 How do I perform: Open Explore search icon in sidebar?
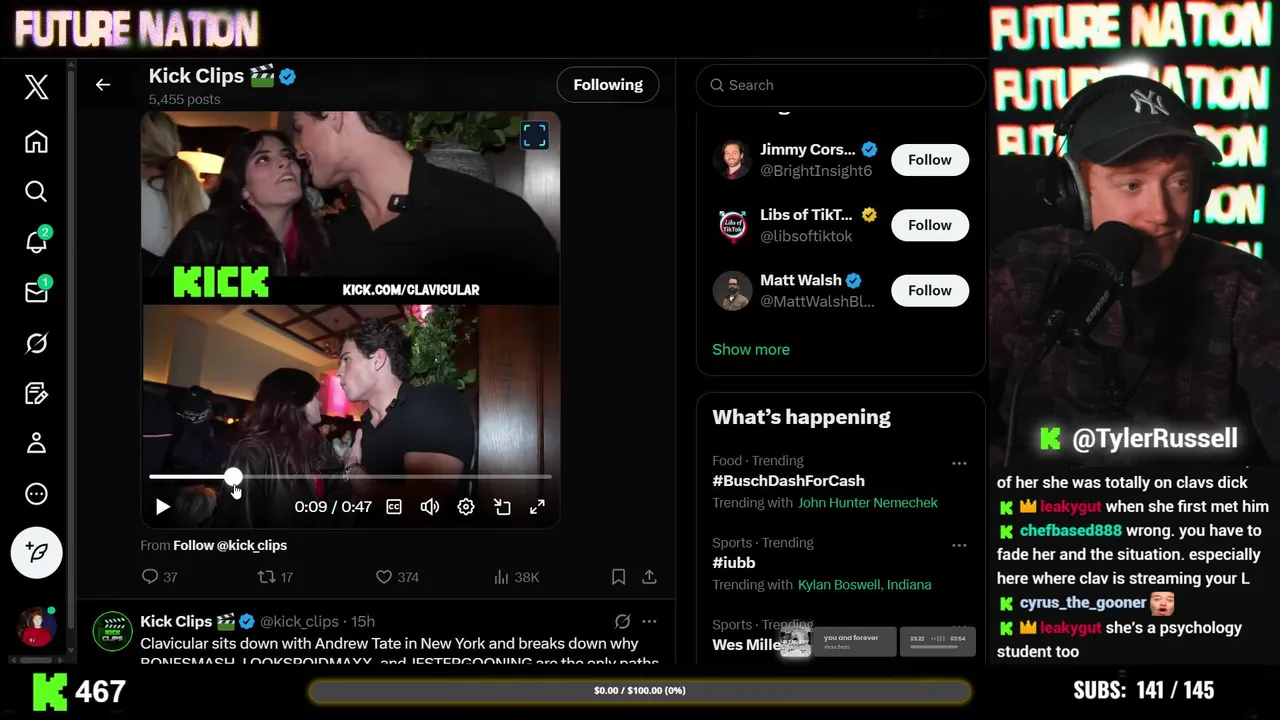[36, 191]
